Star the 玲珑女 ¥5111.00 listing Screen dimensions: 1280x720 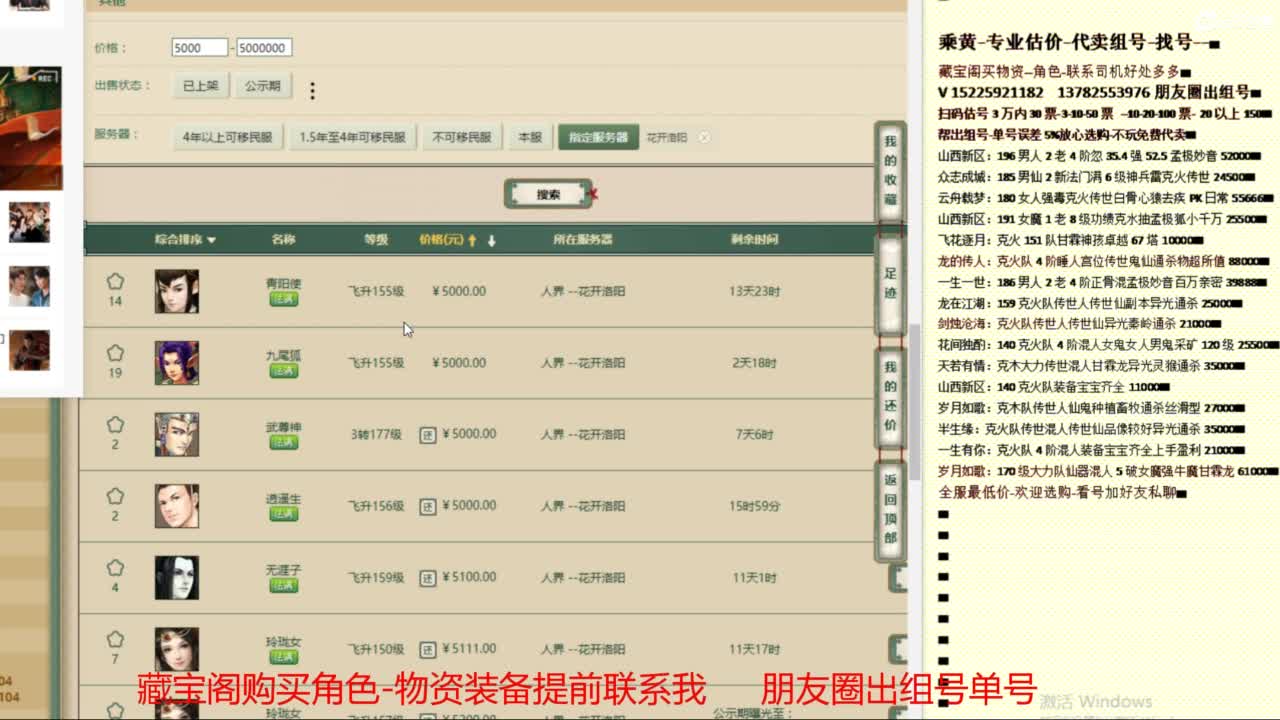pos(115,639)
